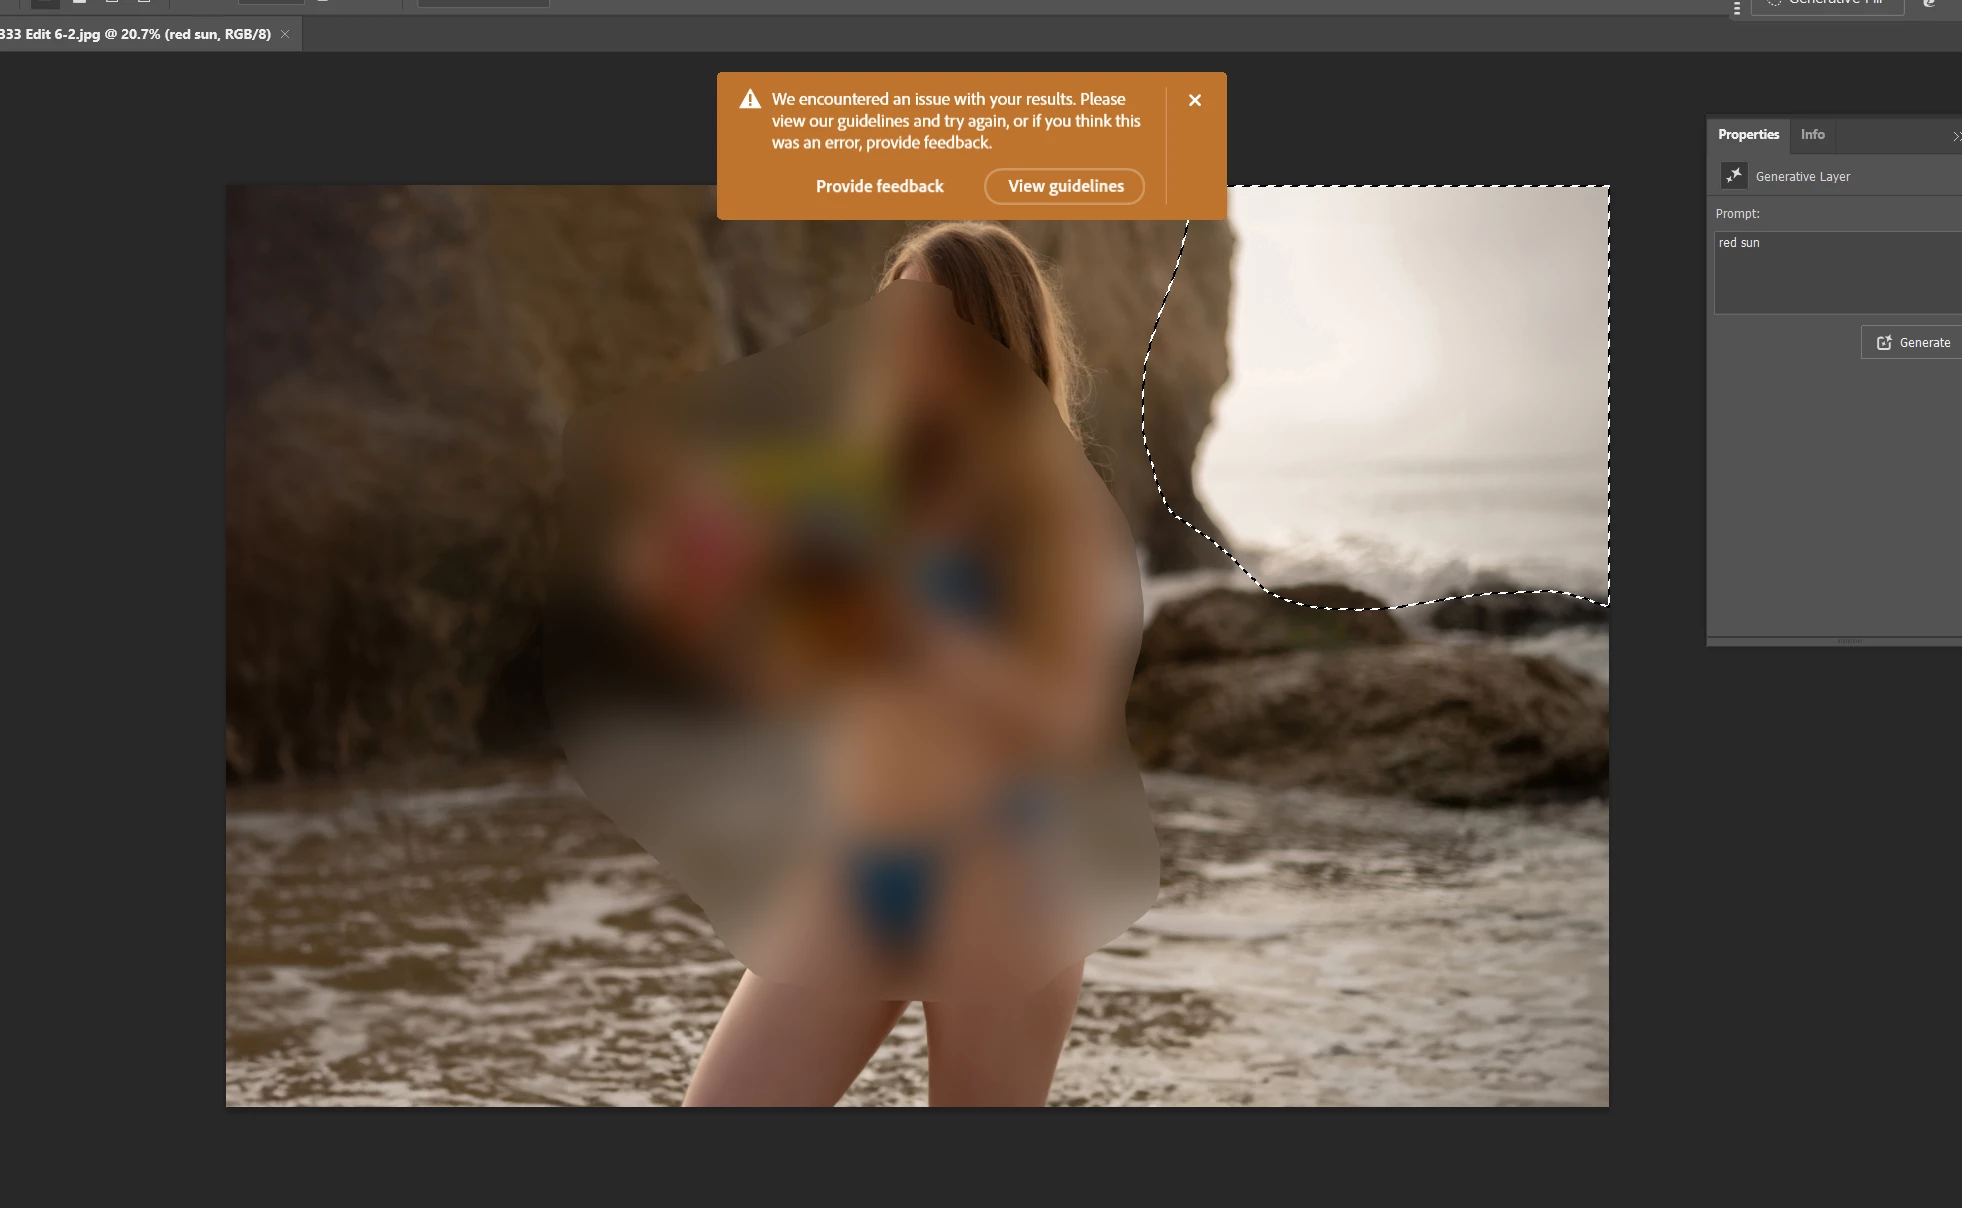Screen dimensions: 1962x1208
Task: Click the contextual taskbar drag handle
Action: click(x=1737, y=7)
